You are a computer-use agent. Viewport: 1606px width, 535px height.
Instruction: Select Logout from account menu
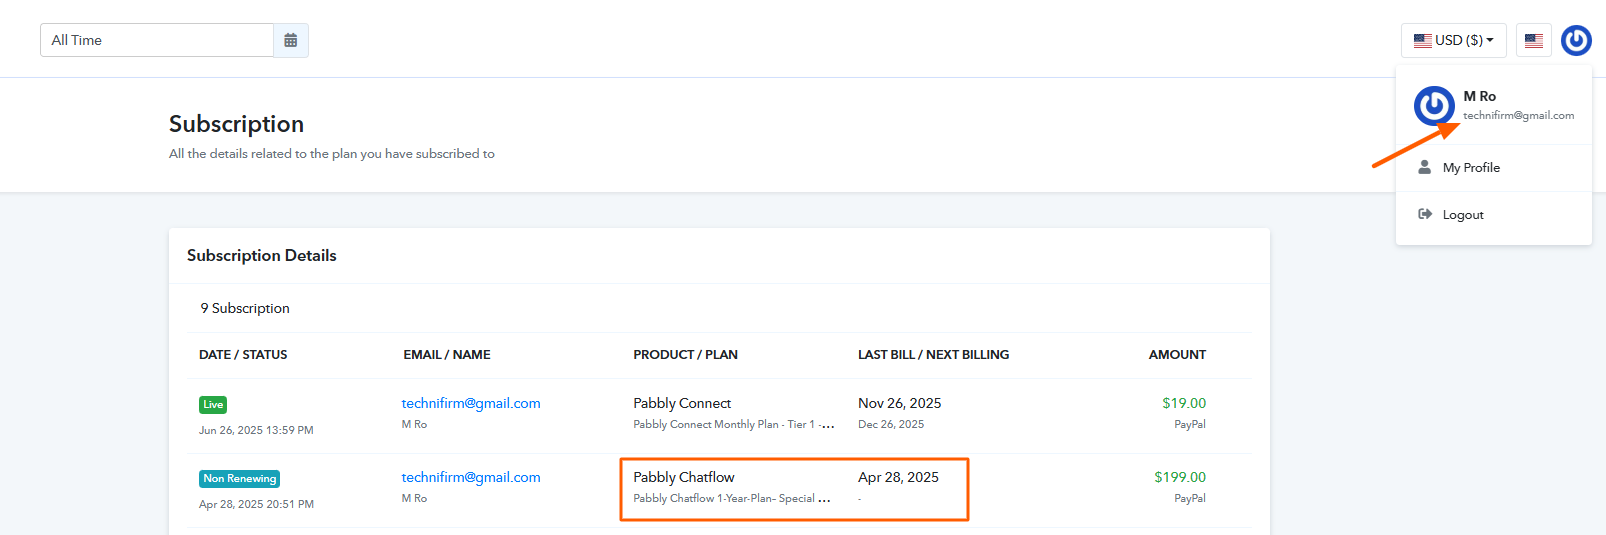1463,215
